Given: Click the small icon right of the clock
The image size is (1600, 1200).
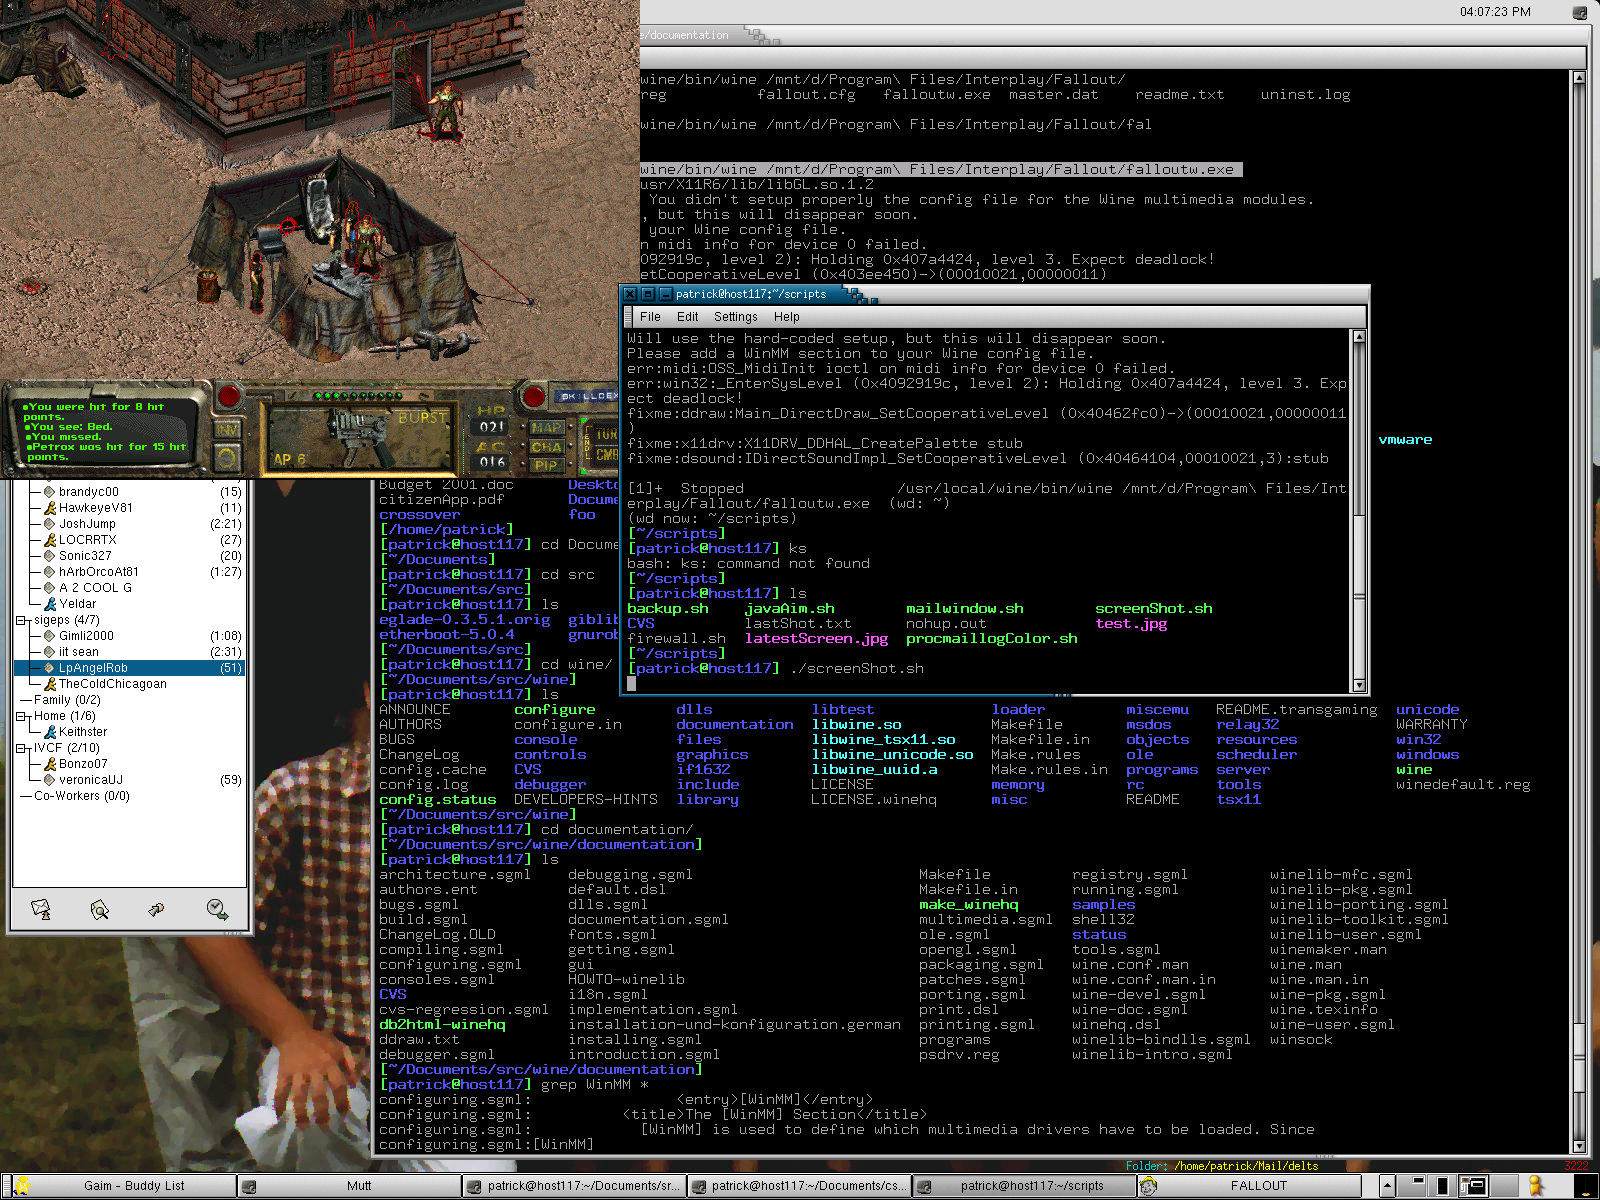Looking at the screenshot, I should pos(1580,13).
